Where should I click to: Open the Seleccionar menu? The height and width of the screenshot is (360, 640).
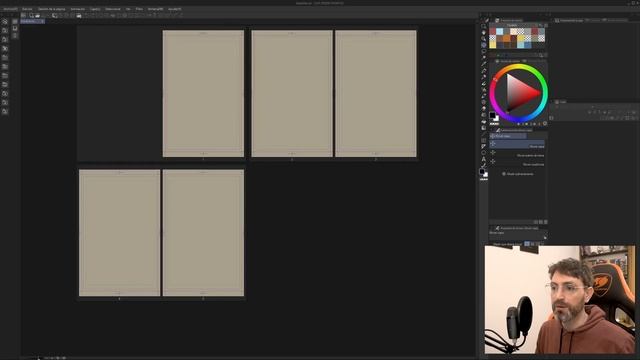pos(113,9)
